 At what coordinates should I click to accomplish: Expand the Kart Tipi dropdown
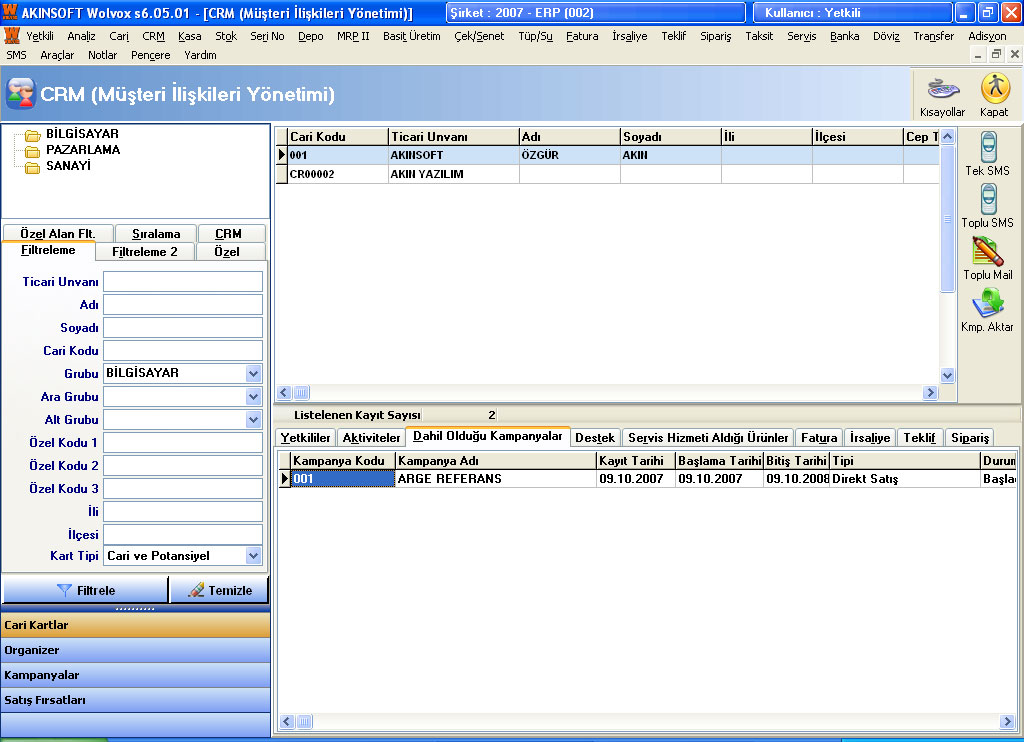[x=253, y=556]
